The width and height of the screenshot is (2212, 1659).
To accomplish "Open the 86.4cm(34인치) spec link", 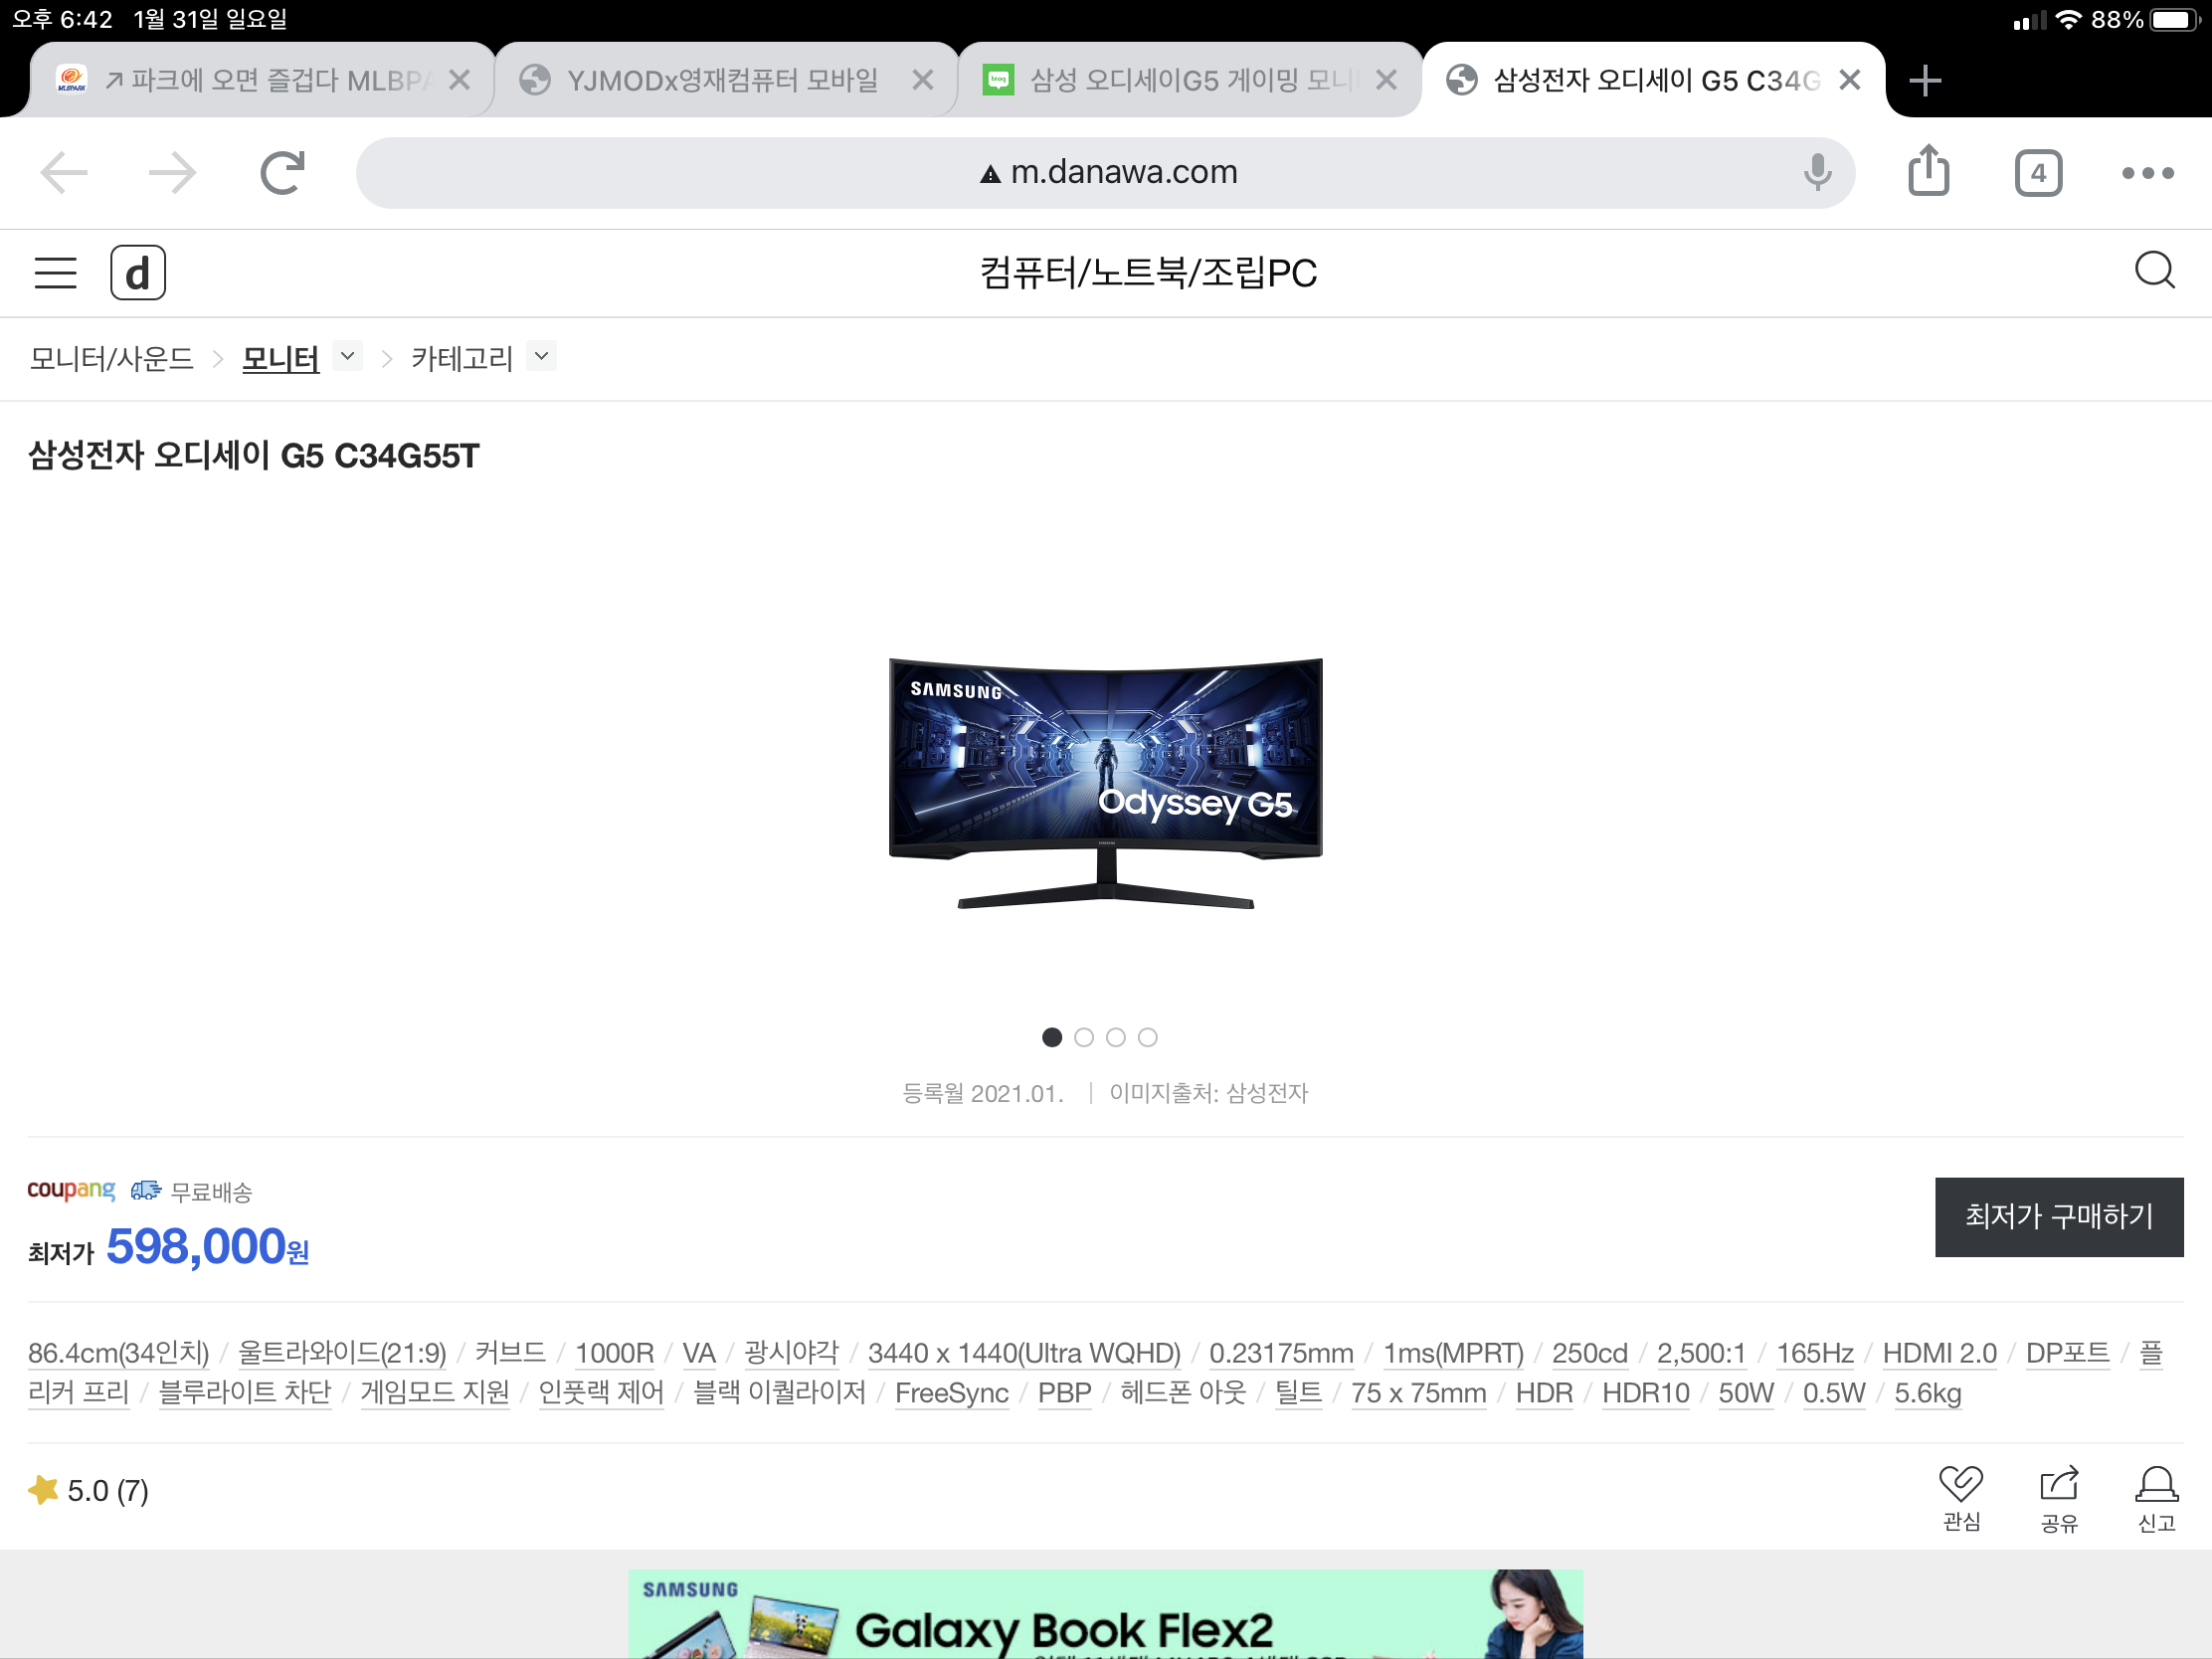I will 118,1353.
